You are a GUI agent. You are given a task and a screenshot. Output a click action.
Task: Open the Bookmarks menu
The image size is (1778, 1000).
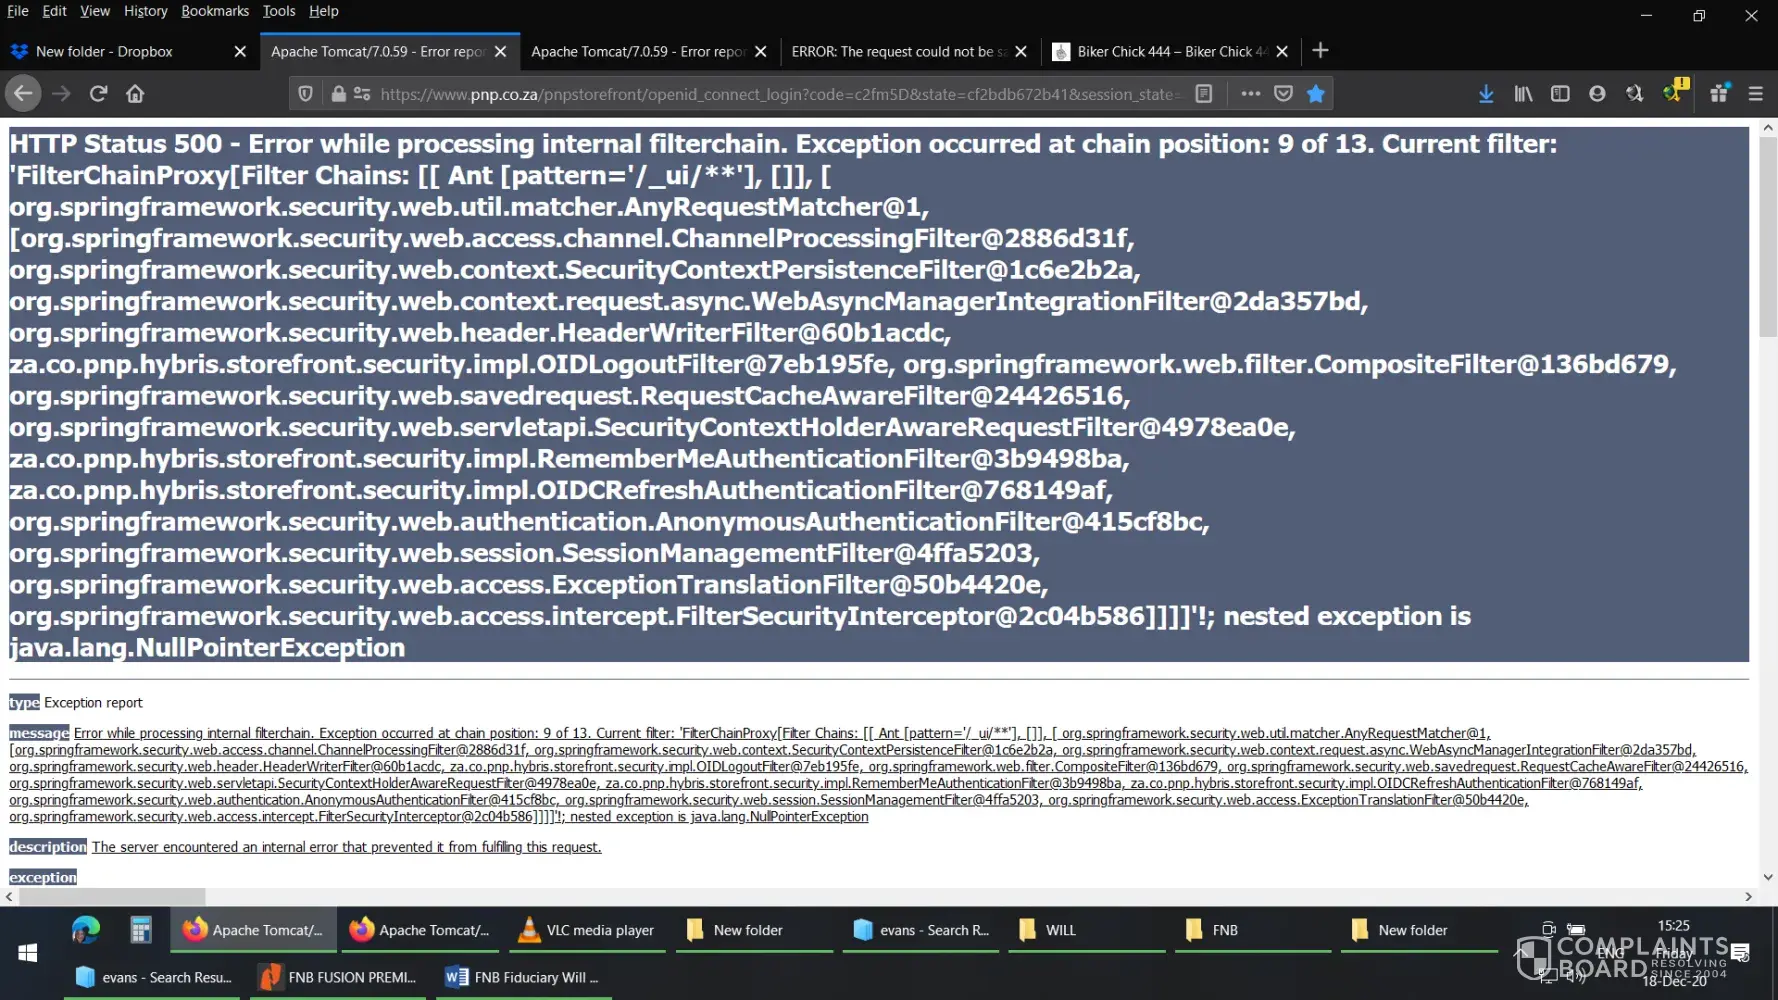(215, 11)
